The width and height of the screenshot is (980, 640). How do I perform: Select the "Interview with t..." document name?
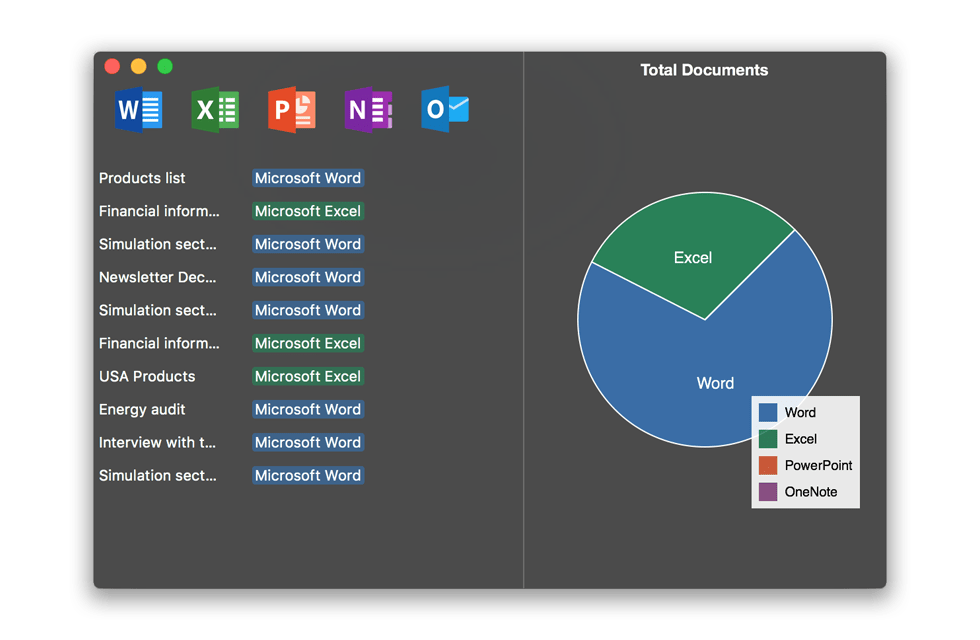coord(158,442)
